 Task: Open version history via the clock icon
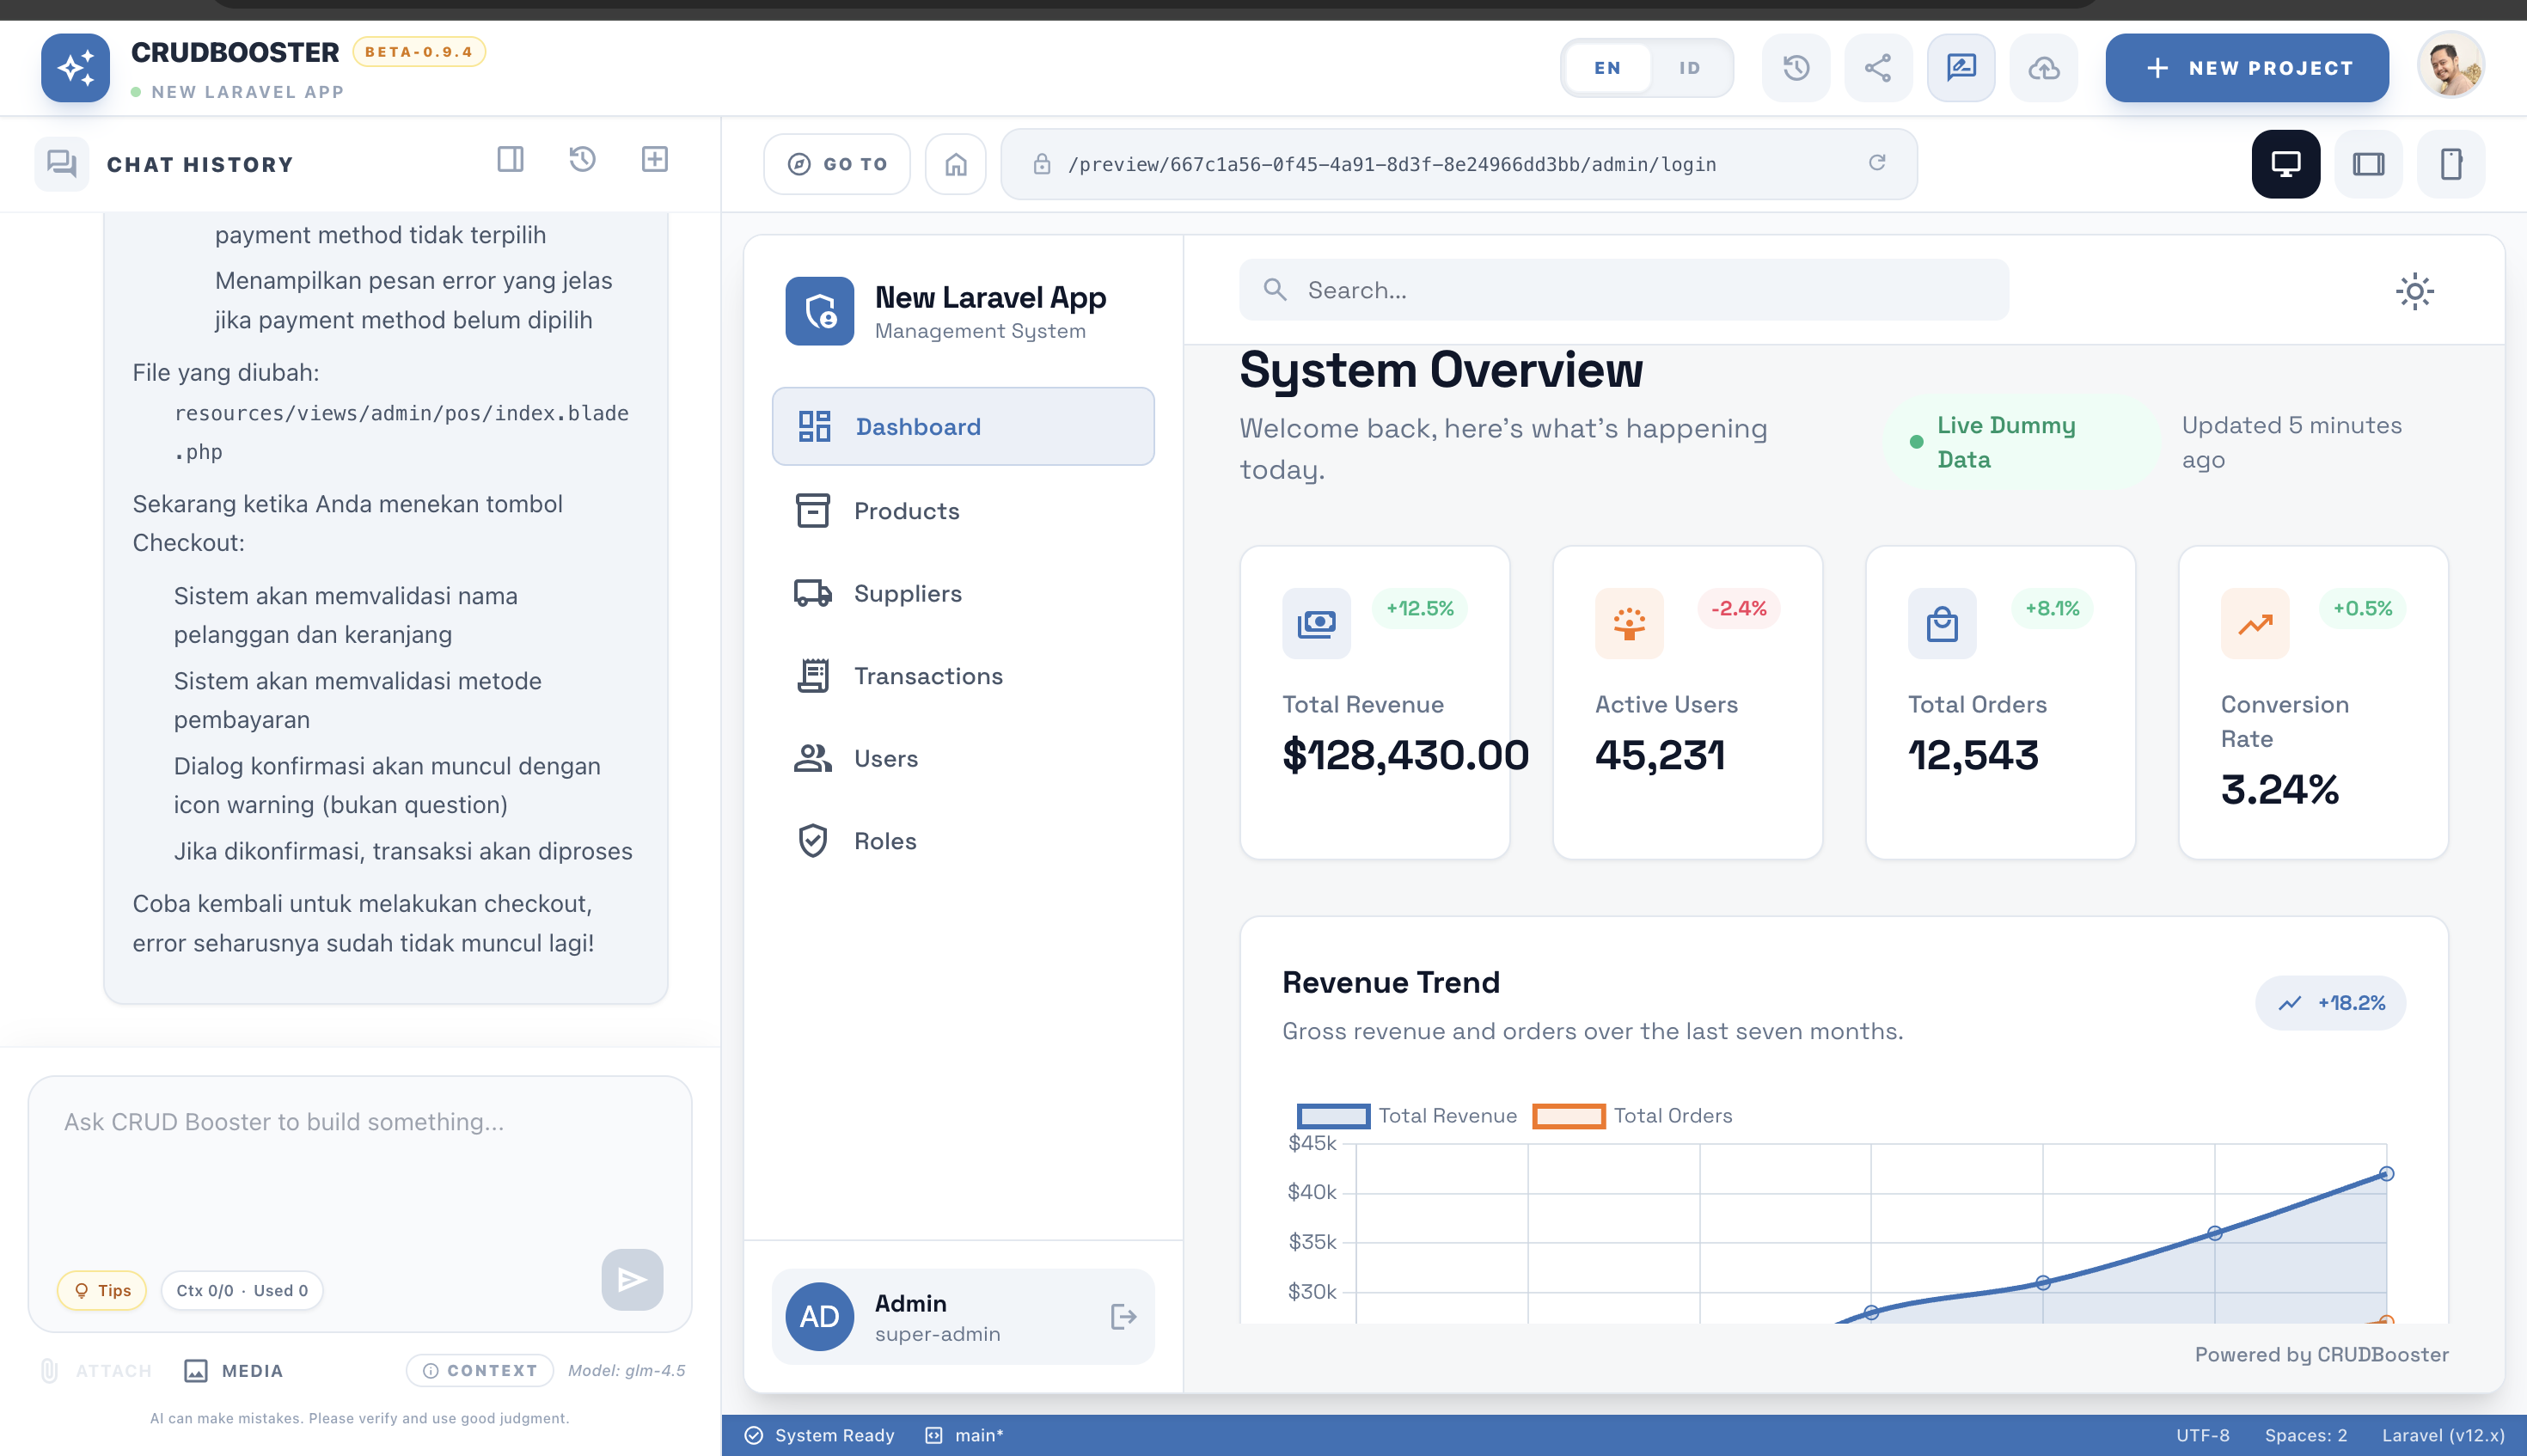pos(1795,67)
